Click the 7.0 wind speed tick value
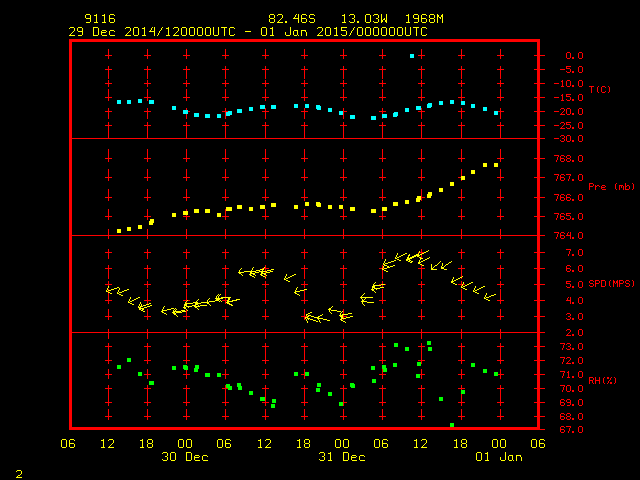Image resolution: width=640 pixels, height=480 pixels. [574, 253]
